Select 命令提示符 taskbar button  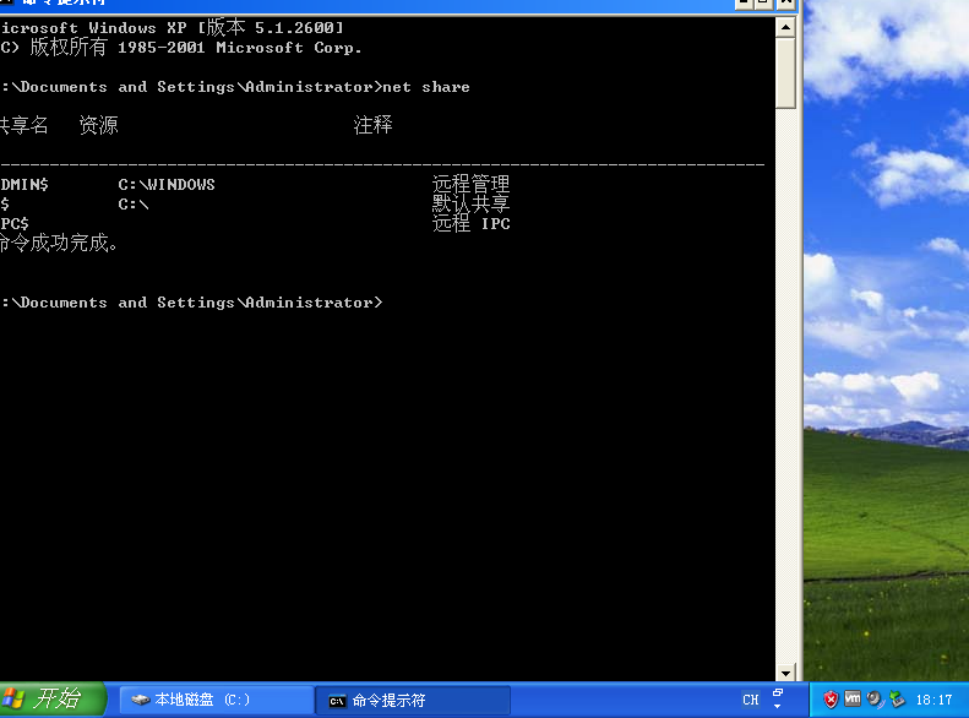tap(413, 700)
